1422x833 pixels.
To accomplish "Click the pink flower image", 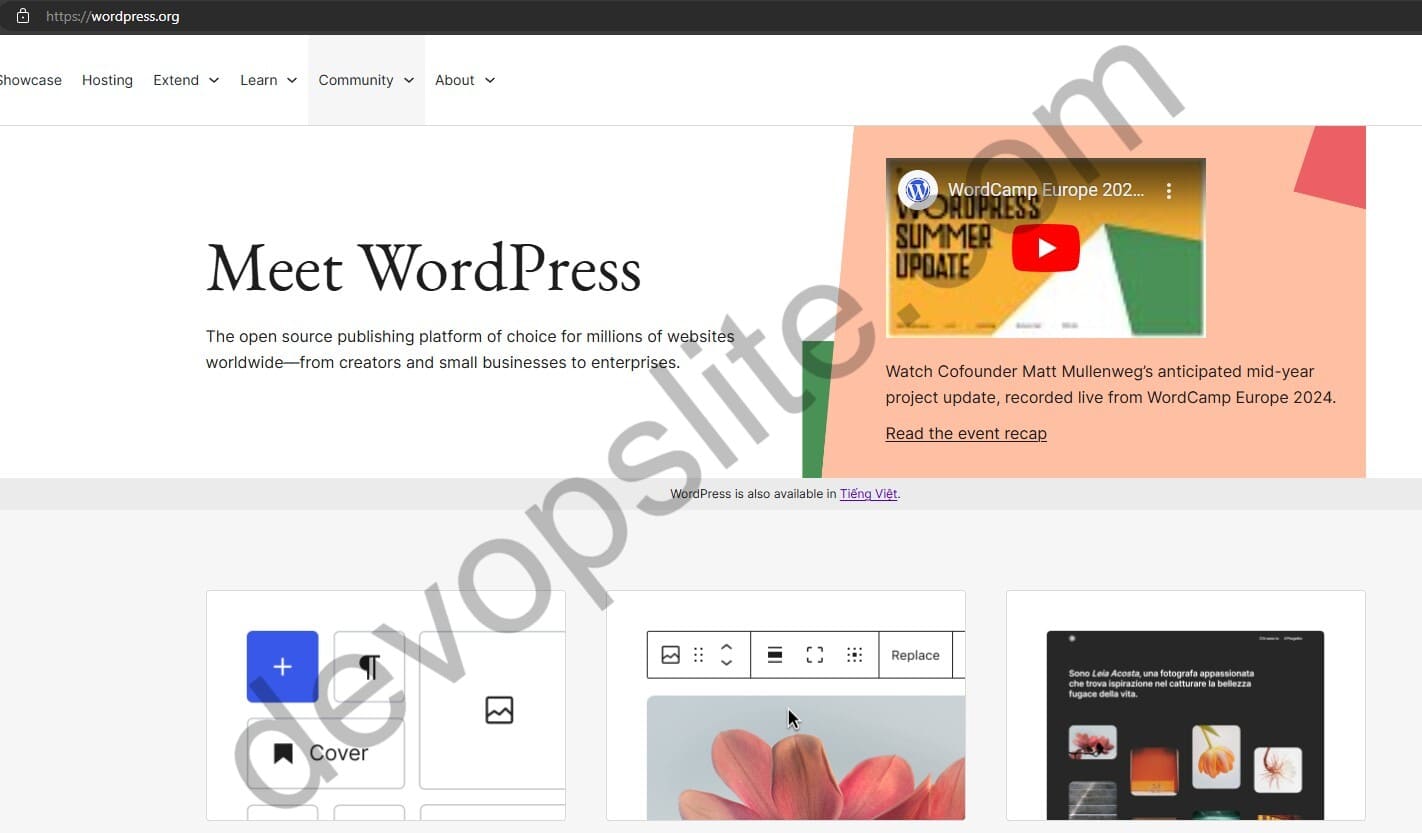I will click(806, 758).
